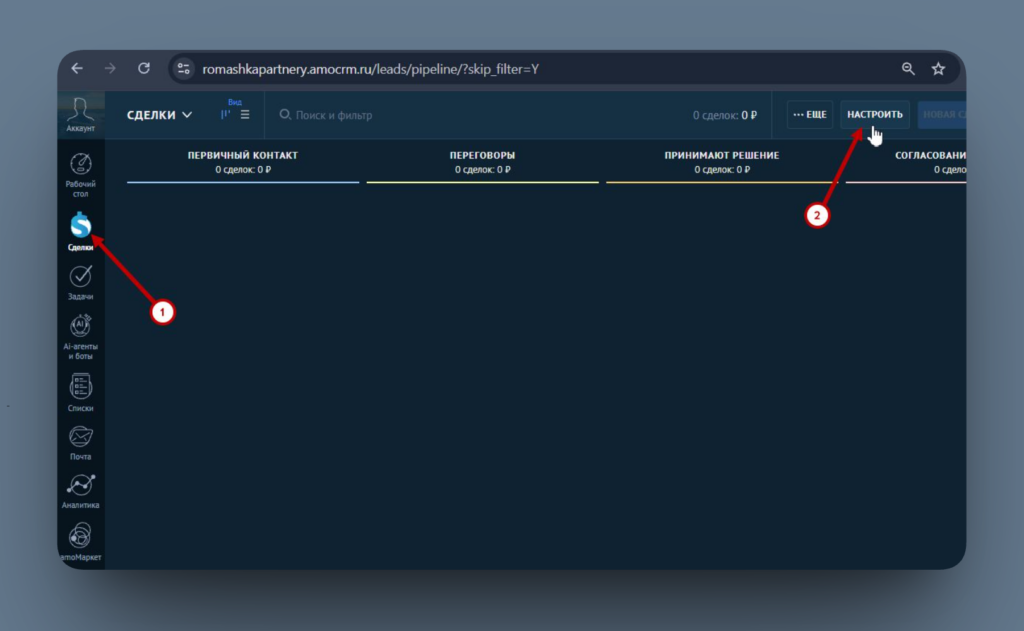Image resolution: width=1024 pixels, height=631 pixels.
Task: Open the ЕЩЕ more options menu
Action: click(x=810, y=114)
